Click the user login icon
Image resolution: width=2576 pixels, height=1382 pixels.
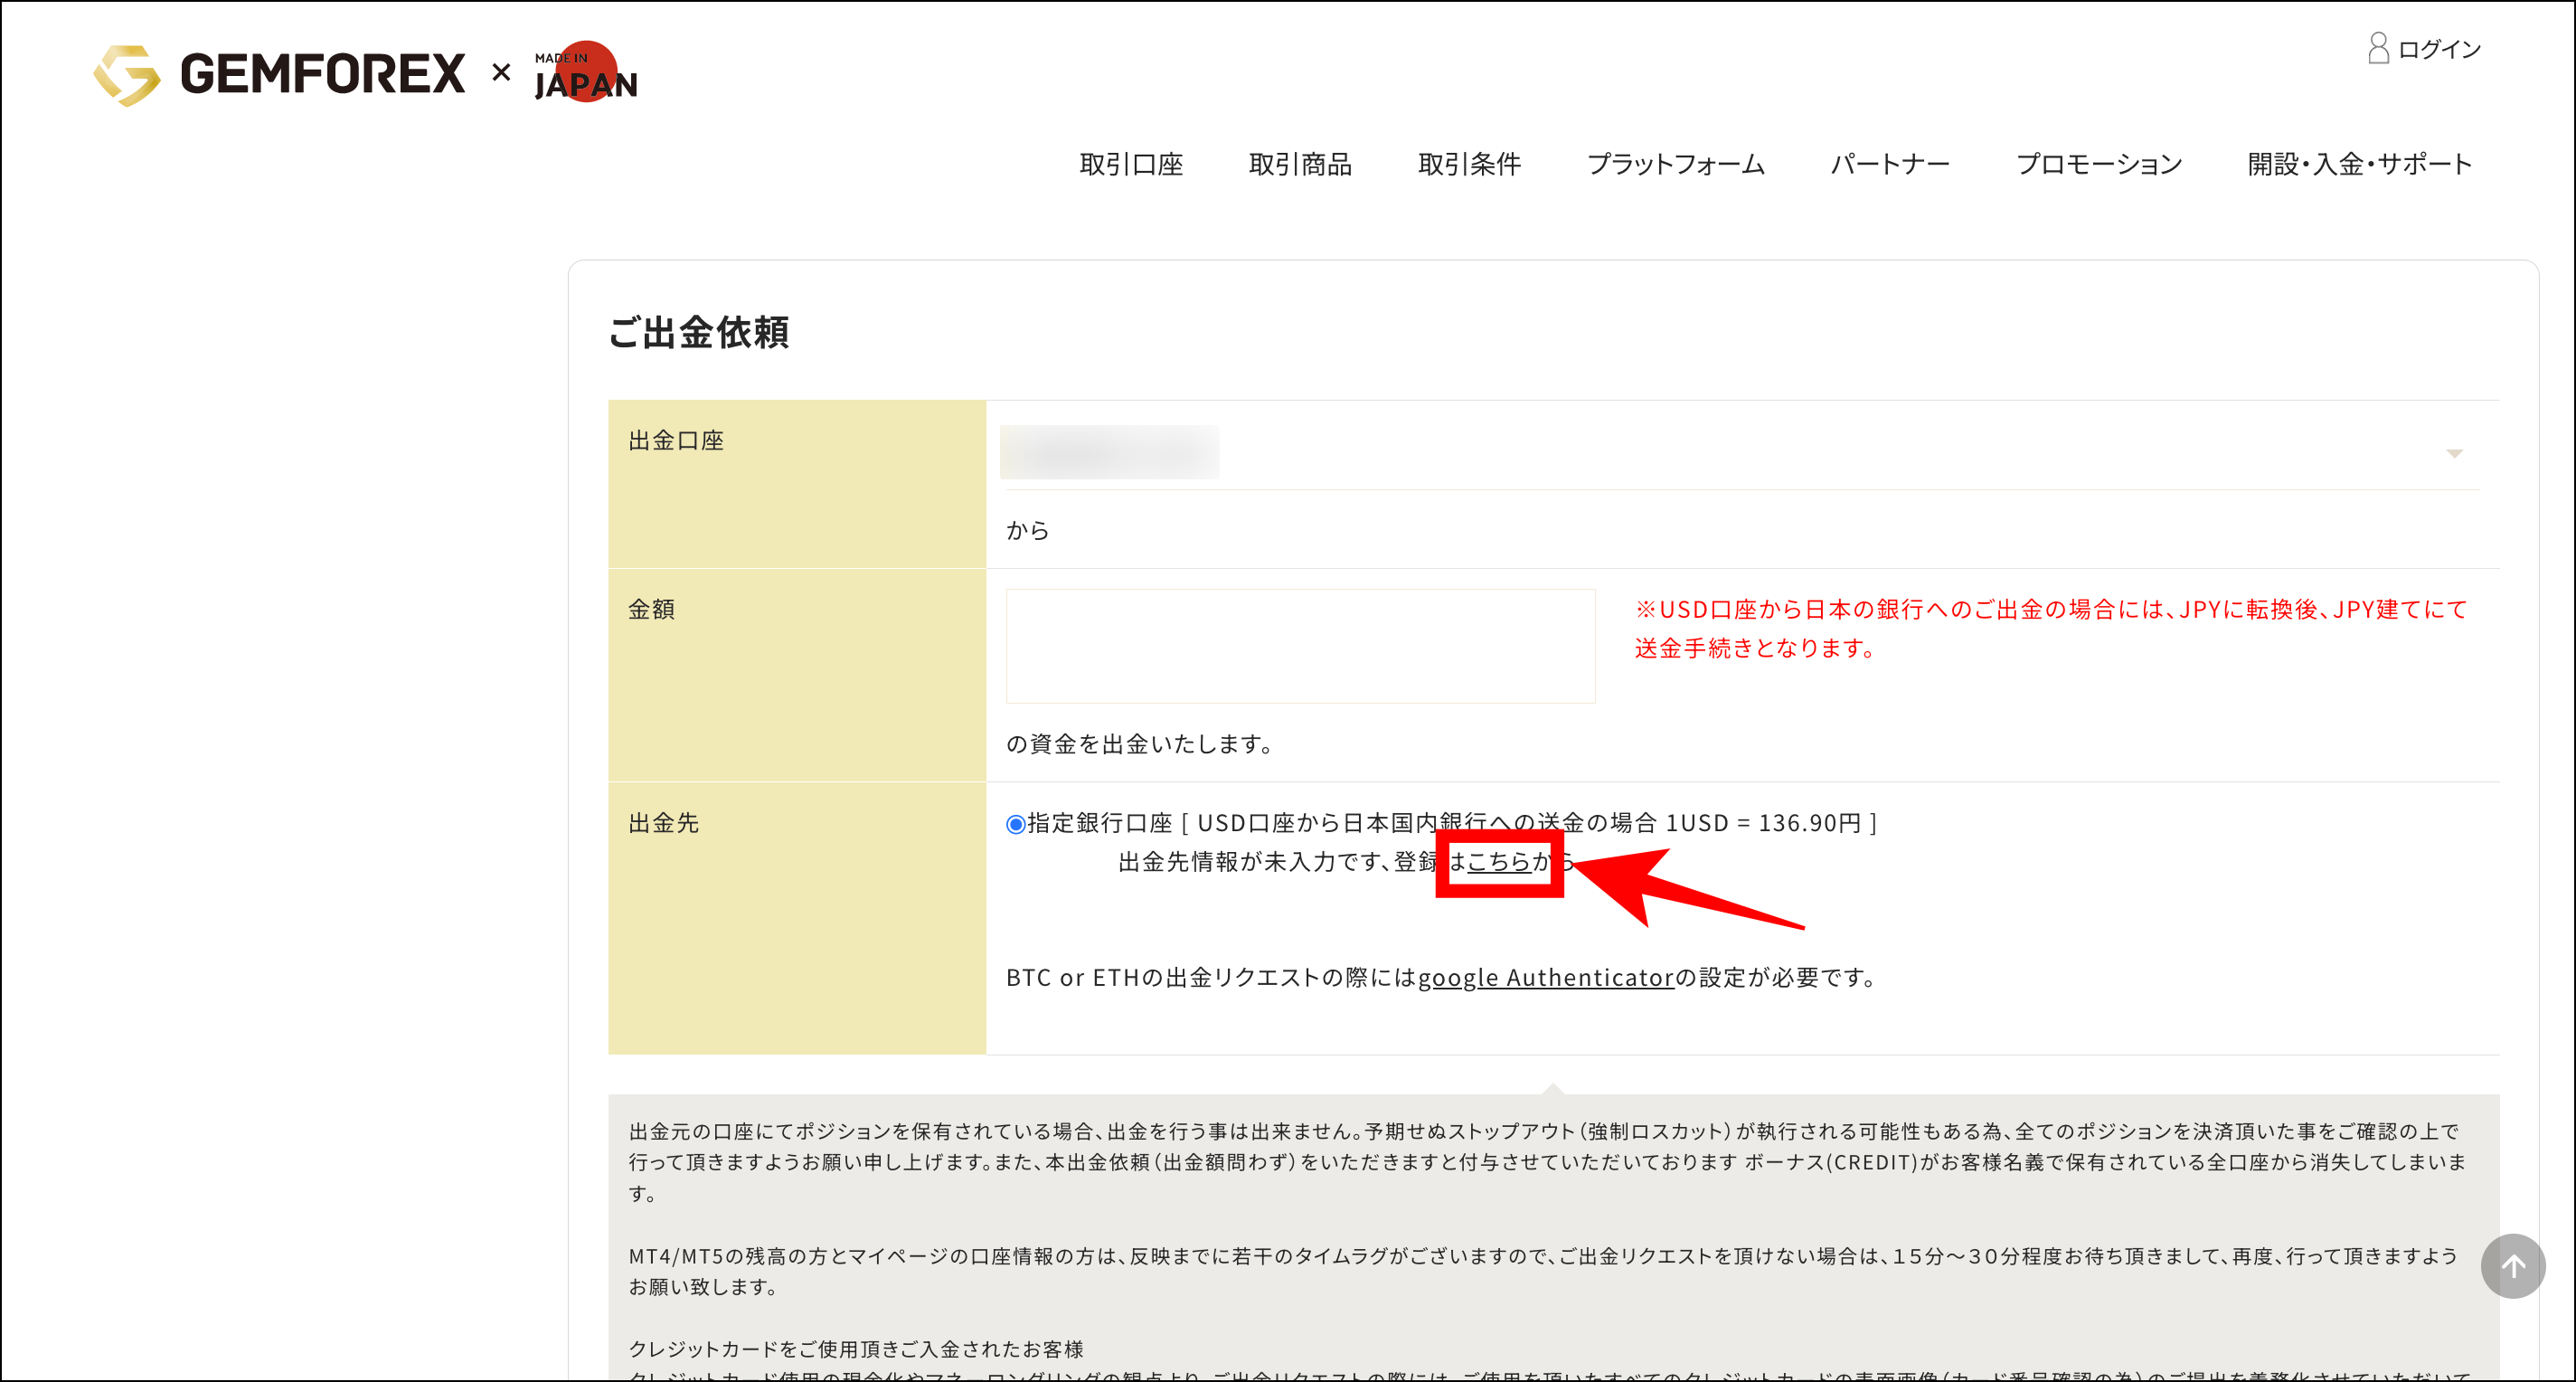(2378, 48)
